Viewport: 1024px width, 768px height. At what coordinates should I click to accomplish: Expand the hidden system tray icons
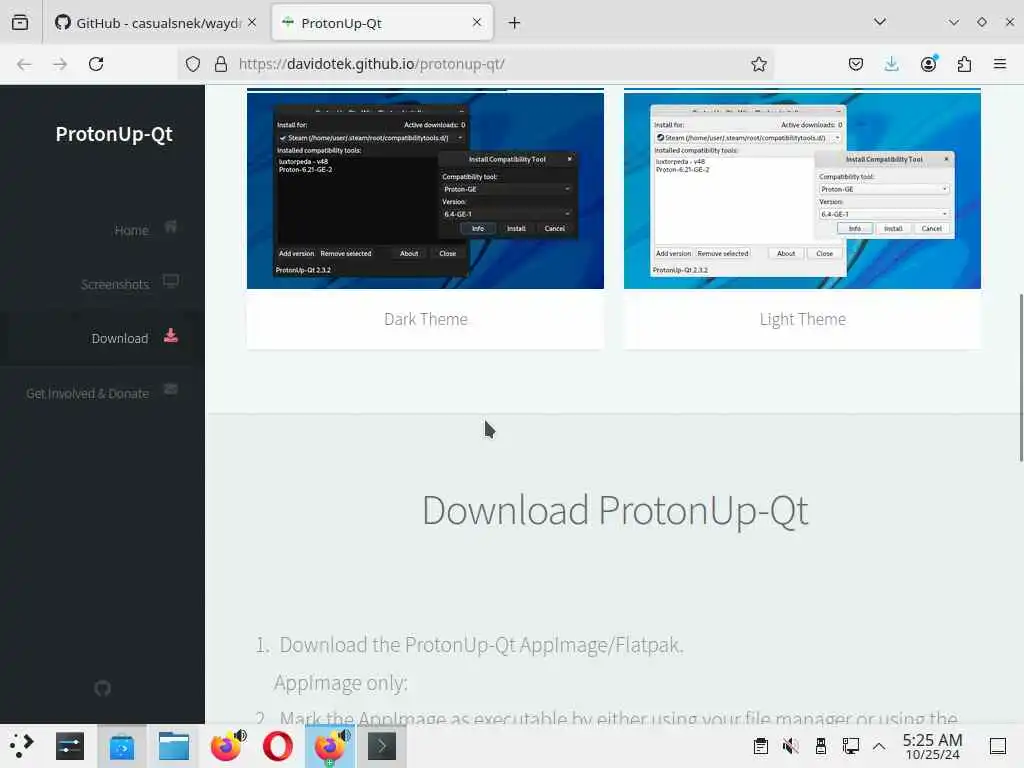(x=879, y=746)
